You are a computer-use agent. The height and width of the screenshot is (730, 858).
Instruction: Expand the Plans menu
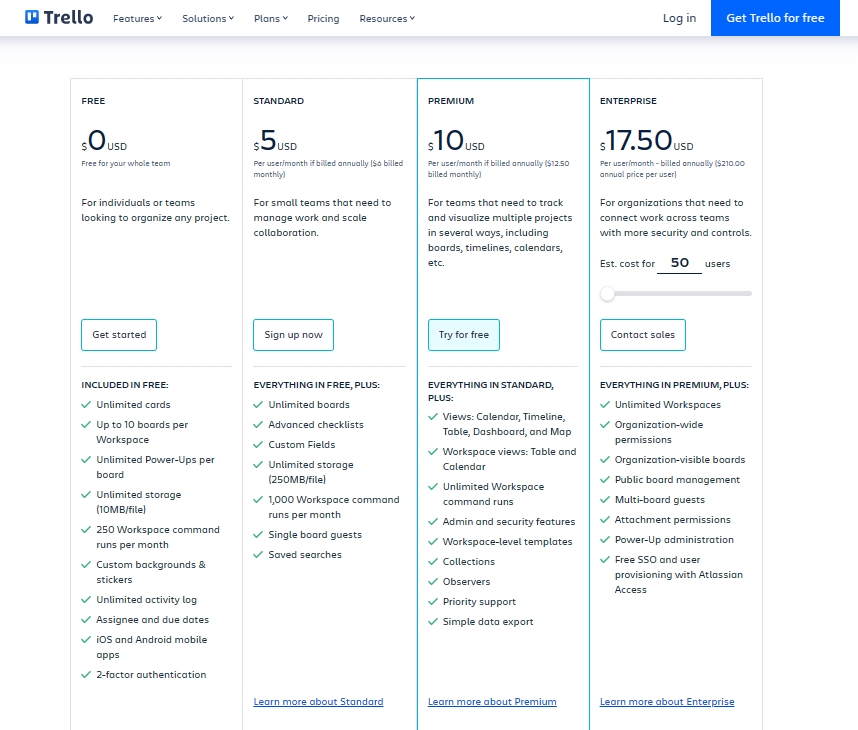[x=270, y=18]
